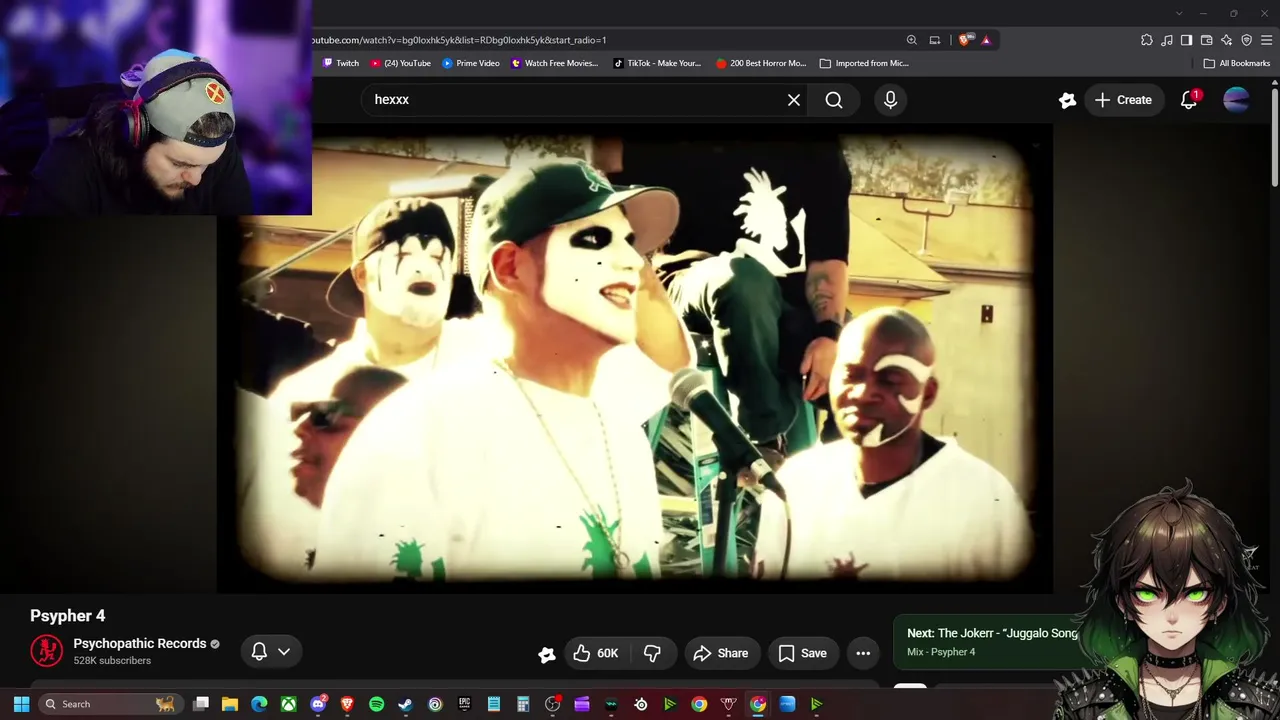Image resolution: width=1280 pixels, height=720 pixels.
Task: Open Brave Leo AI sparkle icon
Action: click(1227, 40)
